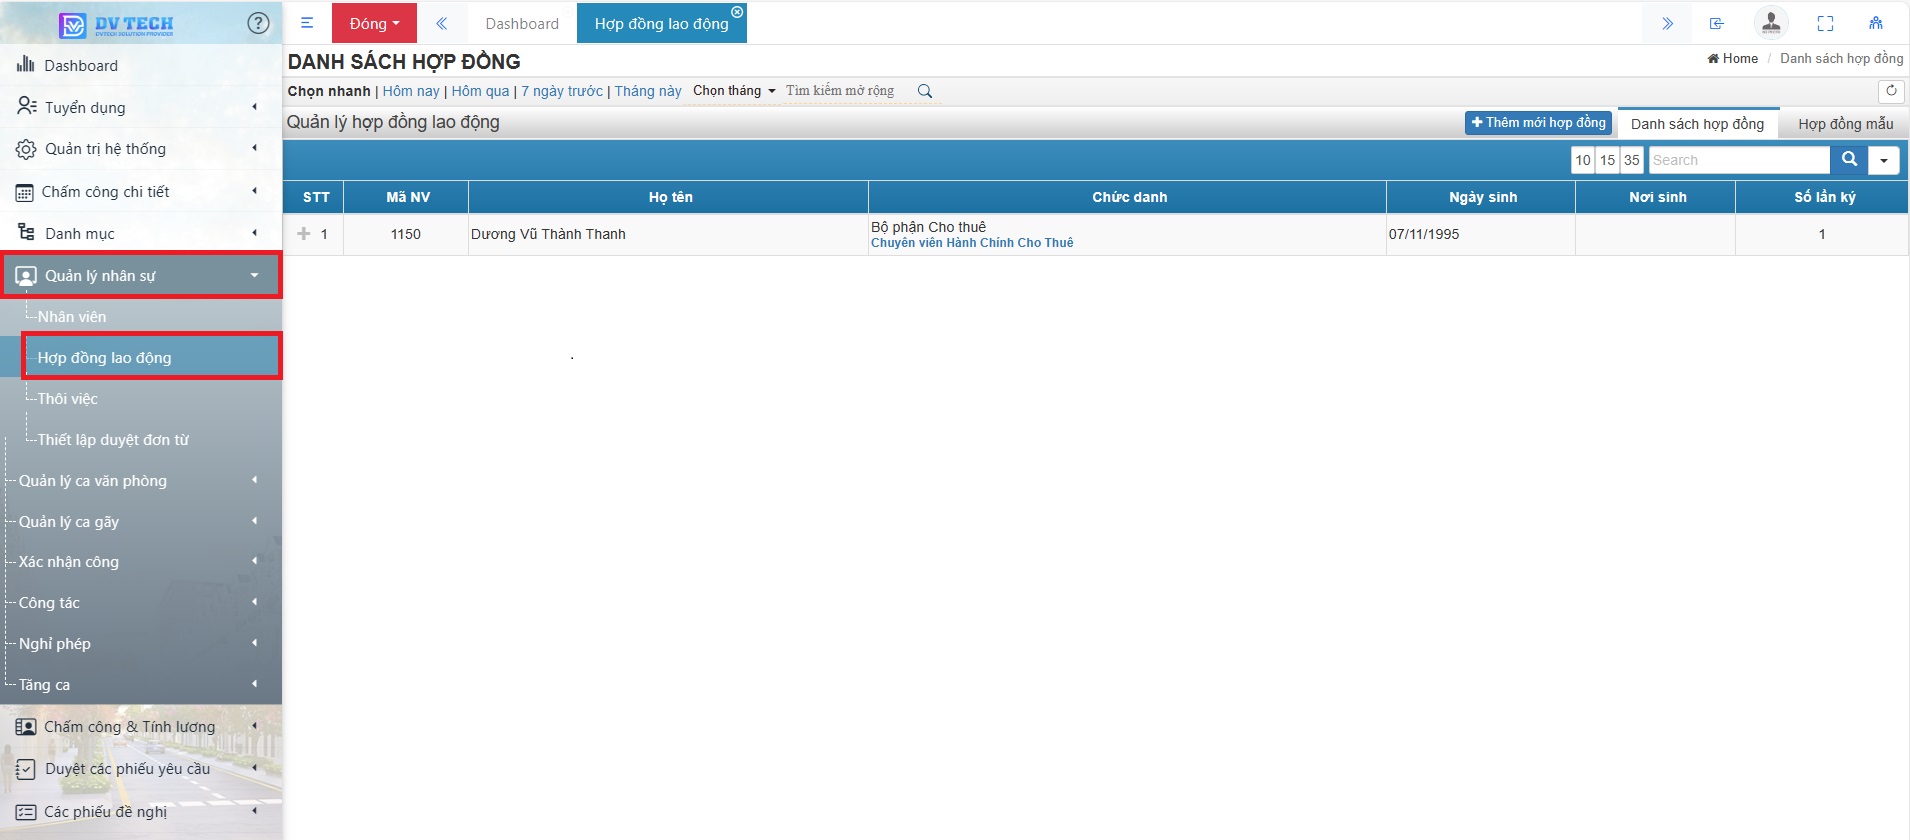Click the double right arrow tab scroll icon
The width and height of the screenshot is (1910, 840).
(x=1667, y=23)
